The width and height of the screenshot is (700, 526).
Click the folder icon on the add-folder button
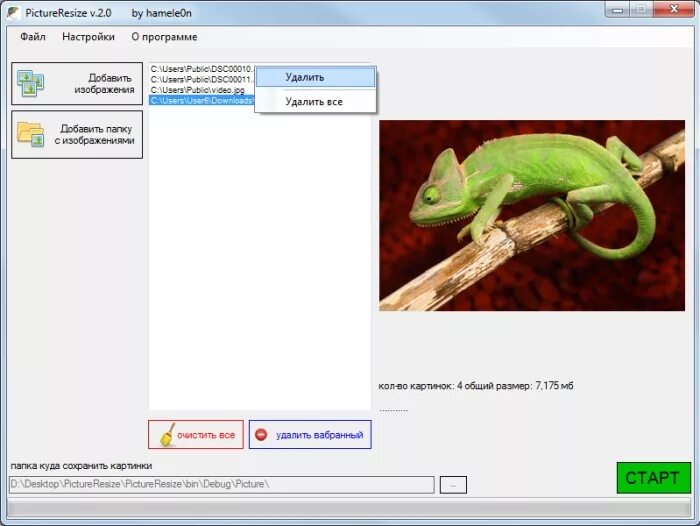pos(30,134)
